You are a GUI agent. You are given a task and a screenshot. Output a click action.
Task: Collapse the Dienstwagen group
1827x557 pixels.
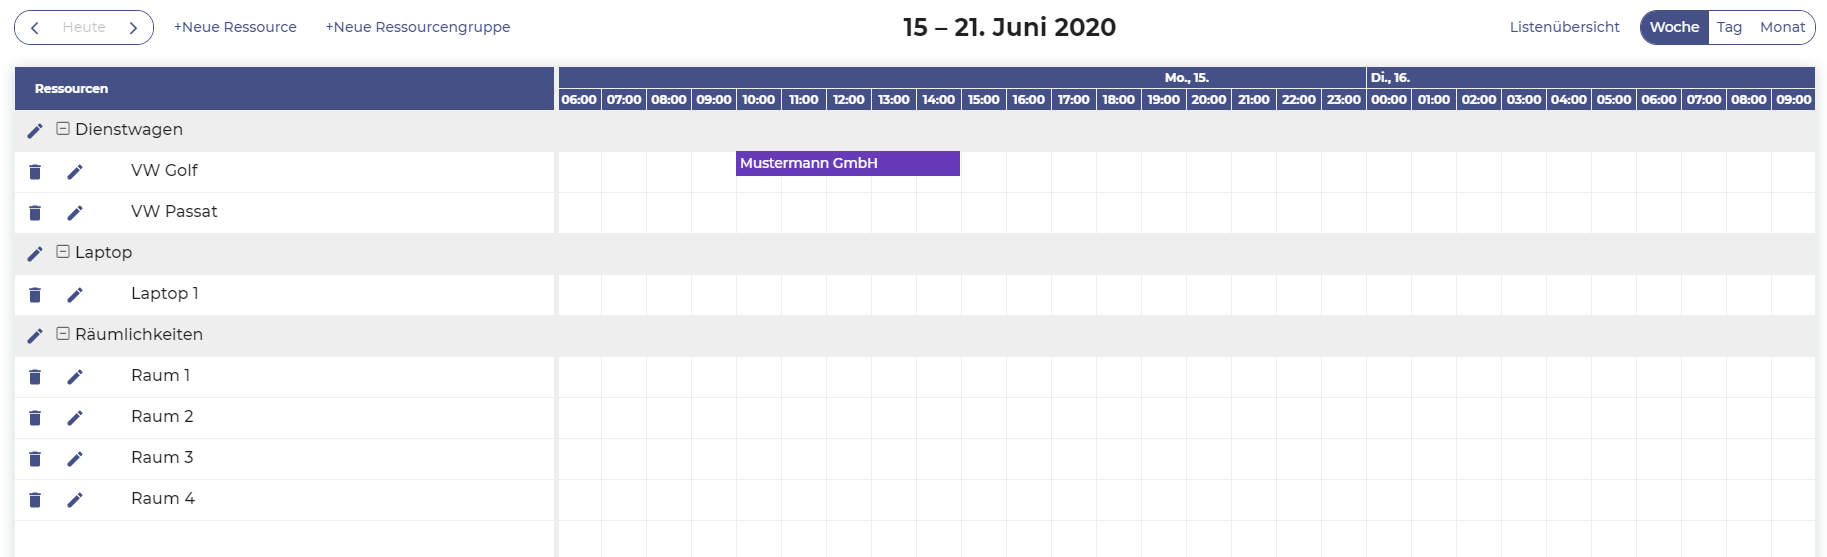click(x=63, y=129)
